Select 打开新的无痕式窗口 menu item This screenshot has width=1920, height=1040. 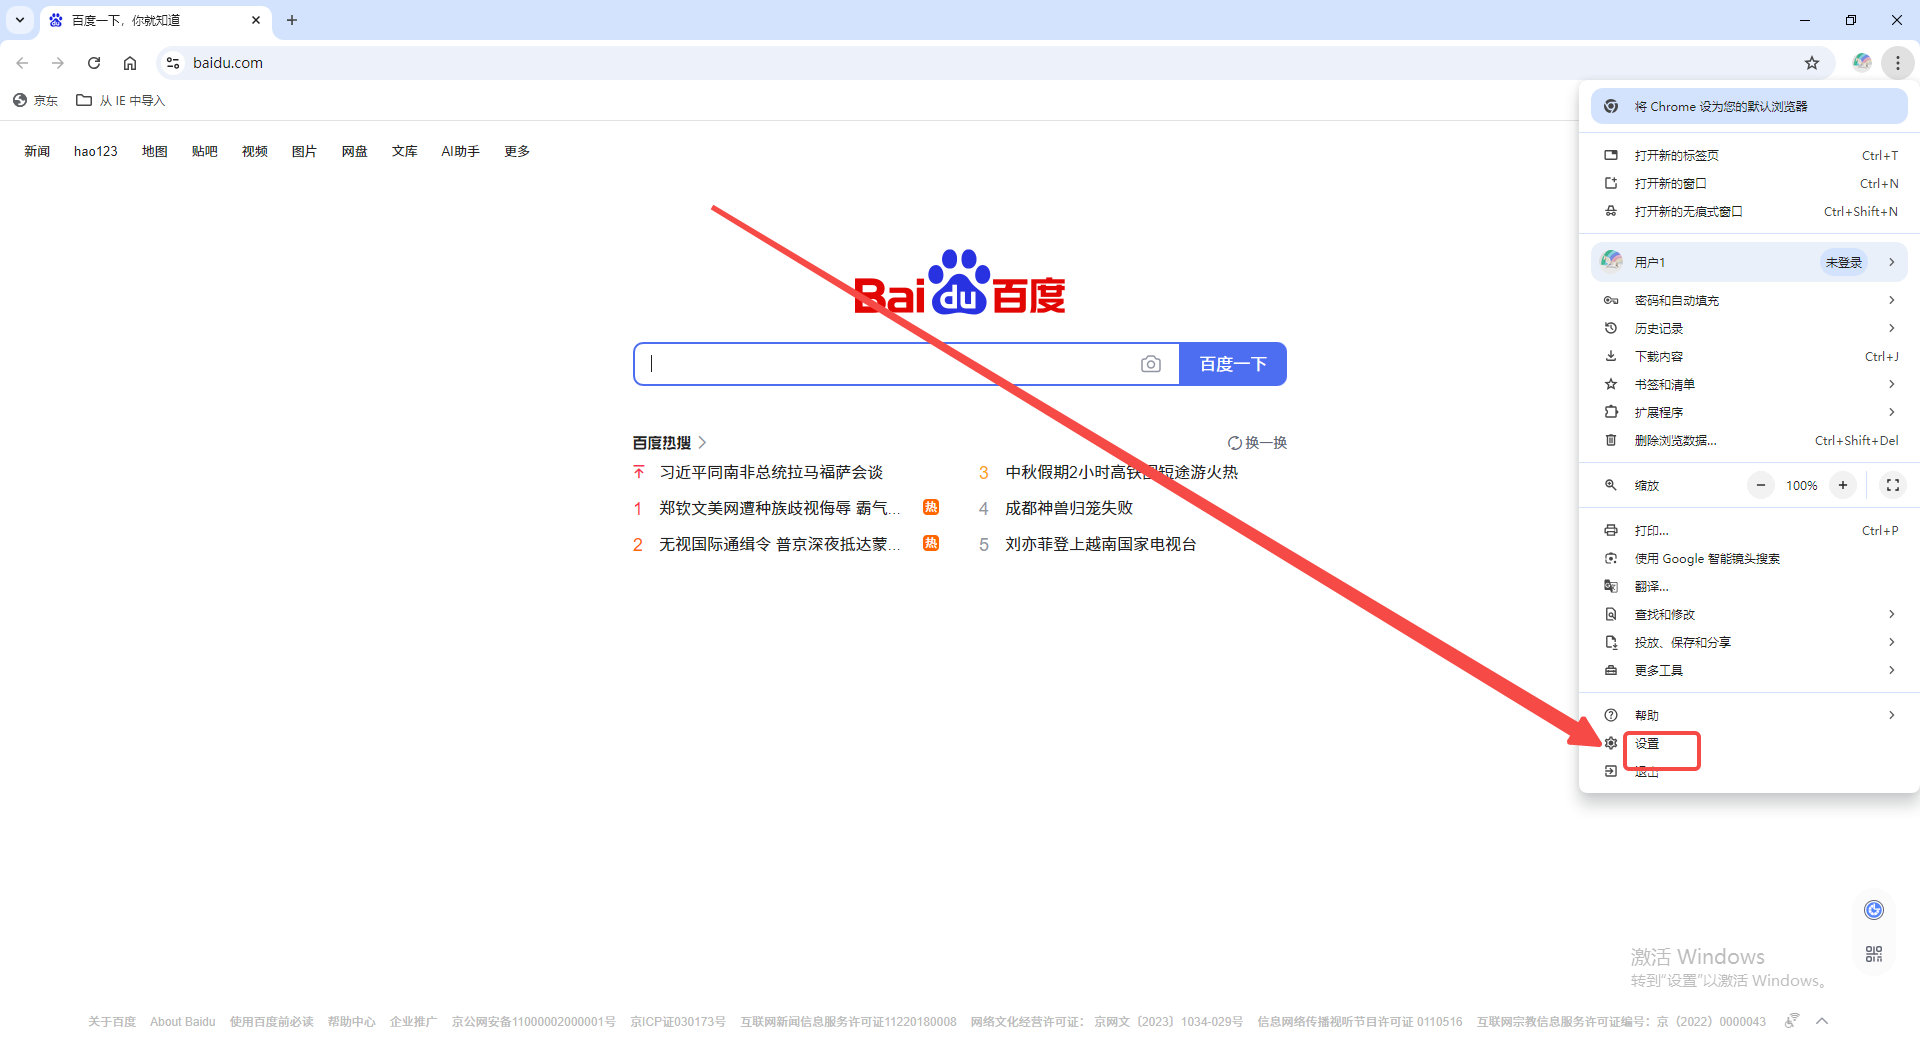[x=1749, y=211]
